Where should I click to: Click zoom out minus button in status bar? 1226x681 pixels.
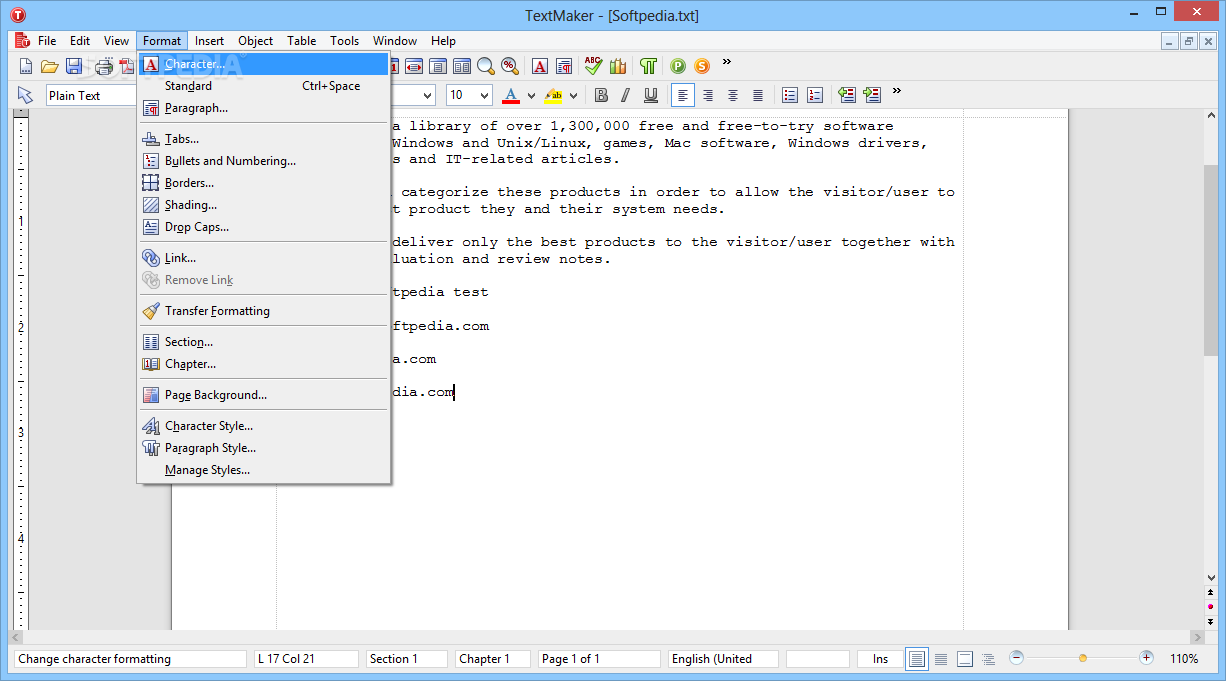1017,658
